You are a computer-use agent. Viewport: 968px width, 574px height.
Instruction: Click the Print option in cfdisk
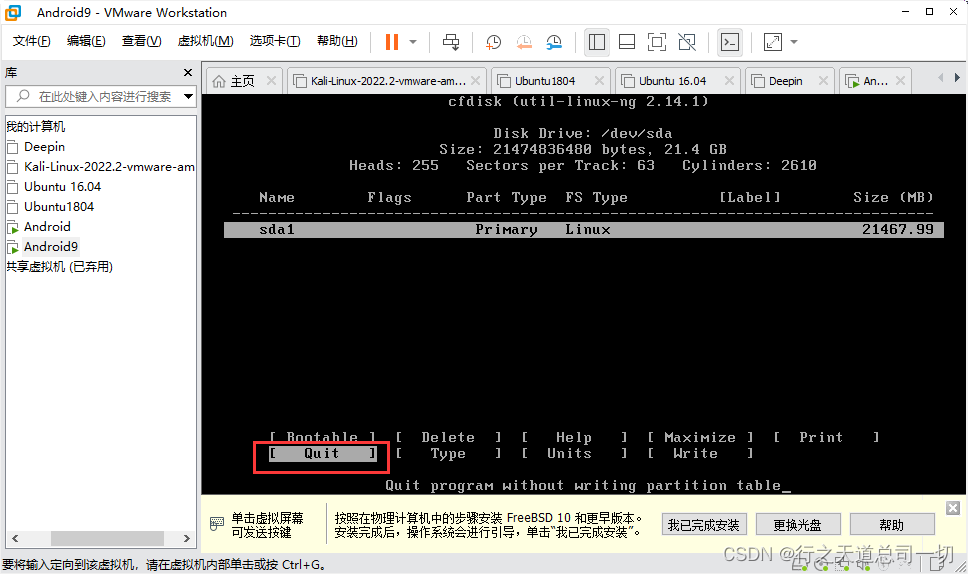(x=826, y=437)
